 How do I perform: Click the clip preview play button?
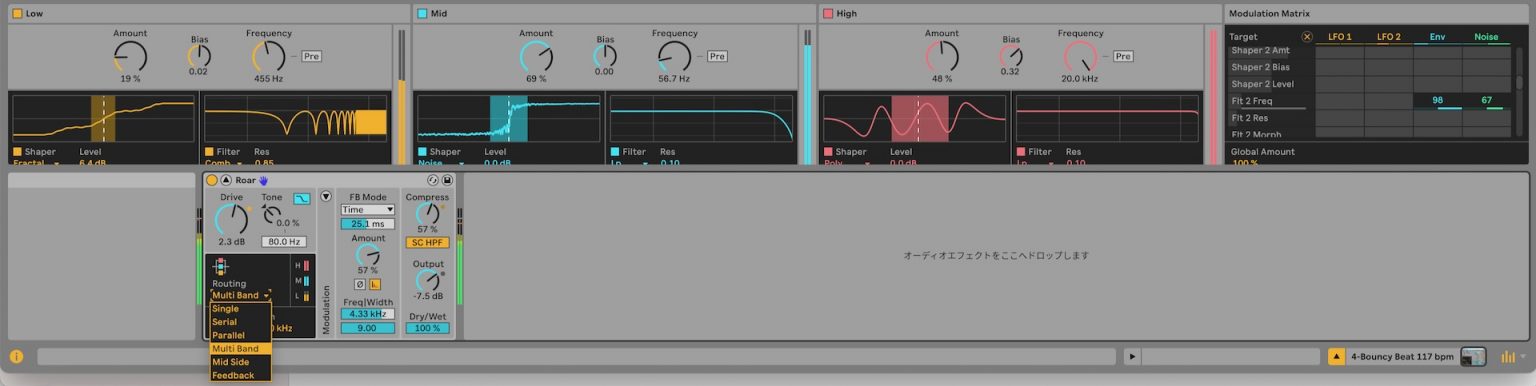pos(1132,356)
